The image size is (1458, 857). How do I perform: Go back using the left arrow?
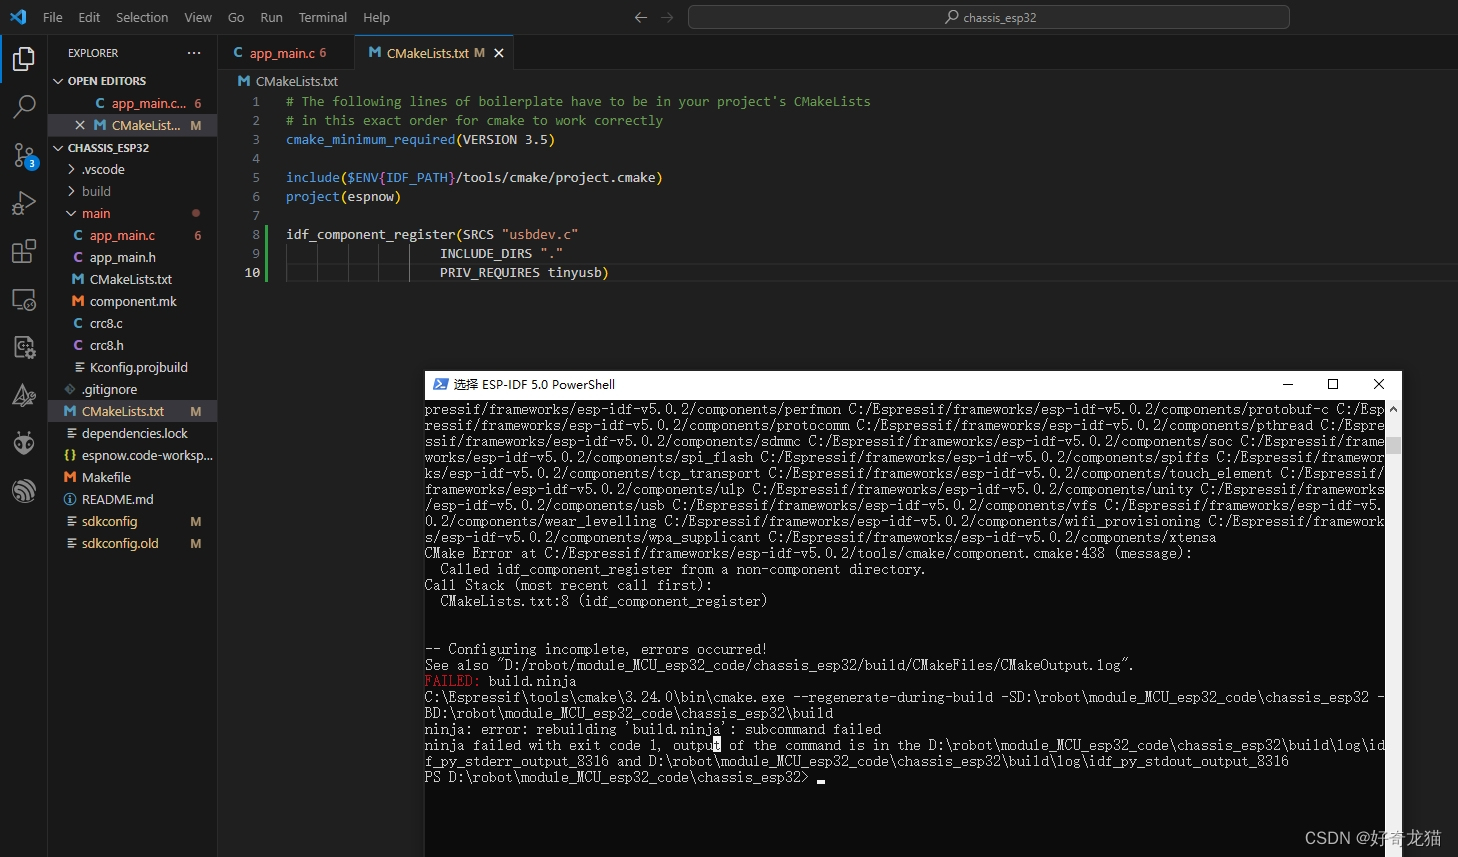[x=641, y=17]
